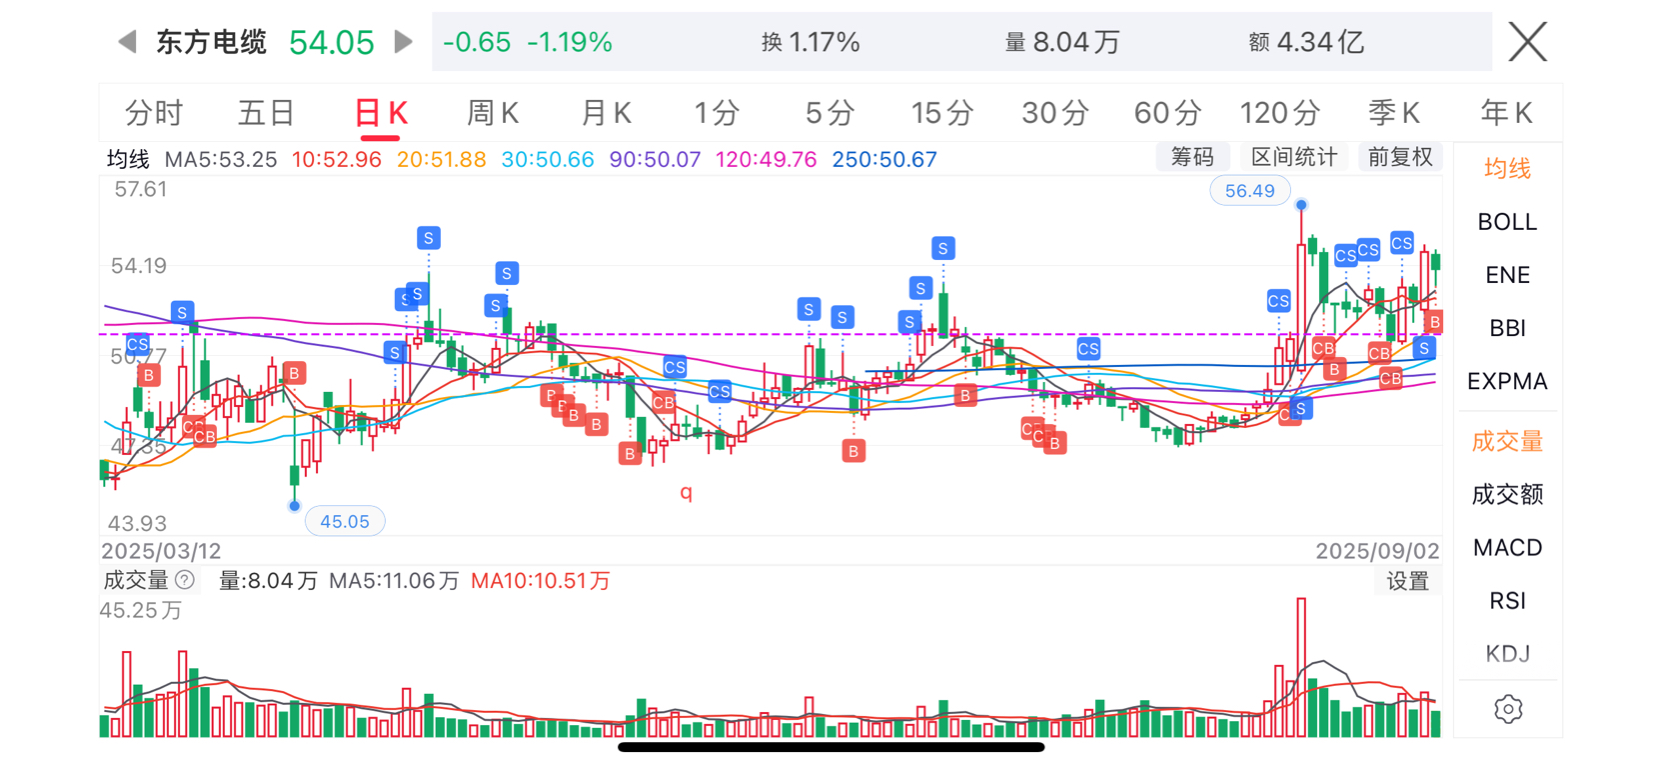The width and height of the screenshot is (1663, 768).
Task: Click red MA10 value 10:52.96
Action: (337, 160)
